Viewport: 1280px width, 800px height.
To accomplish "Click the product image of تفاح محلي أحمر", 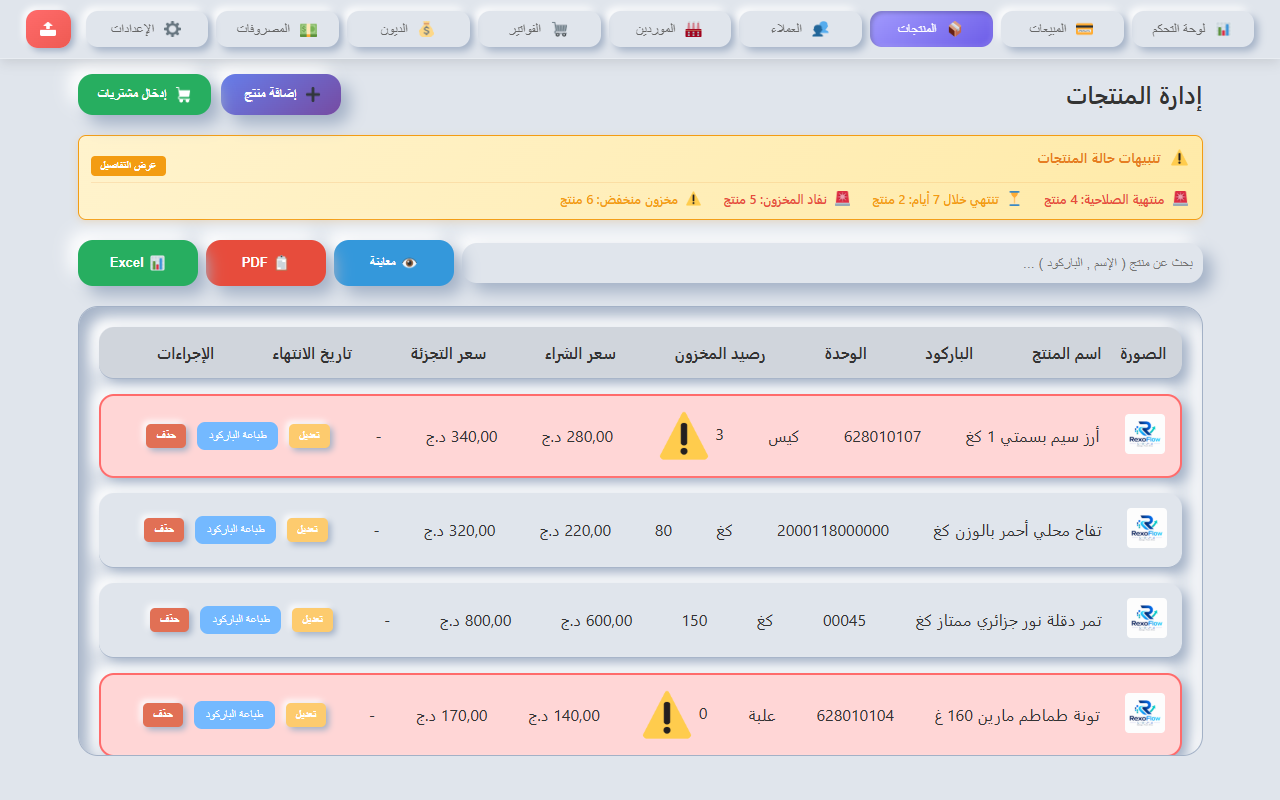I will (1146, 528).
